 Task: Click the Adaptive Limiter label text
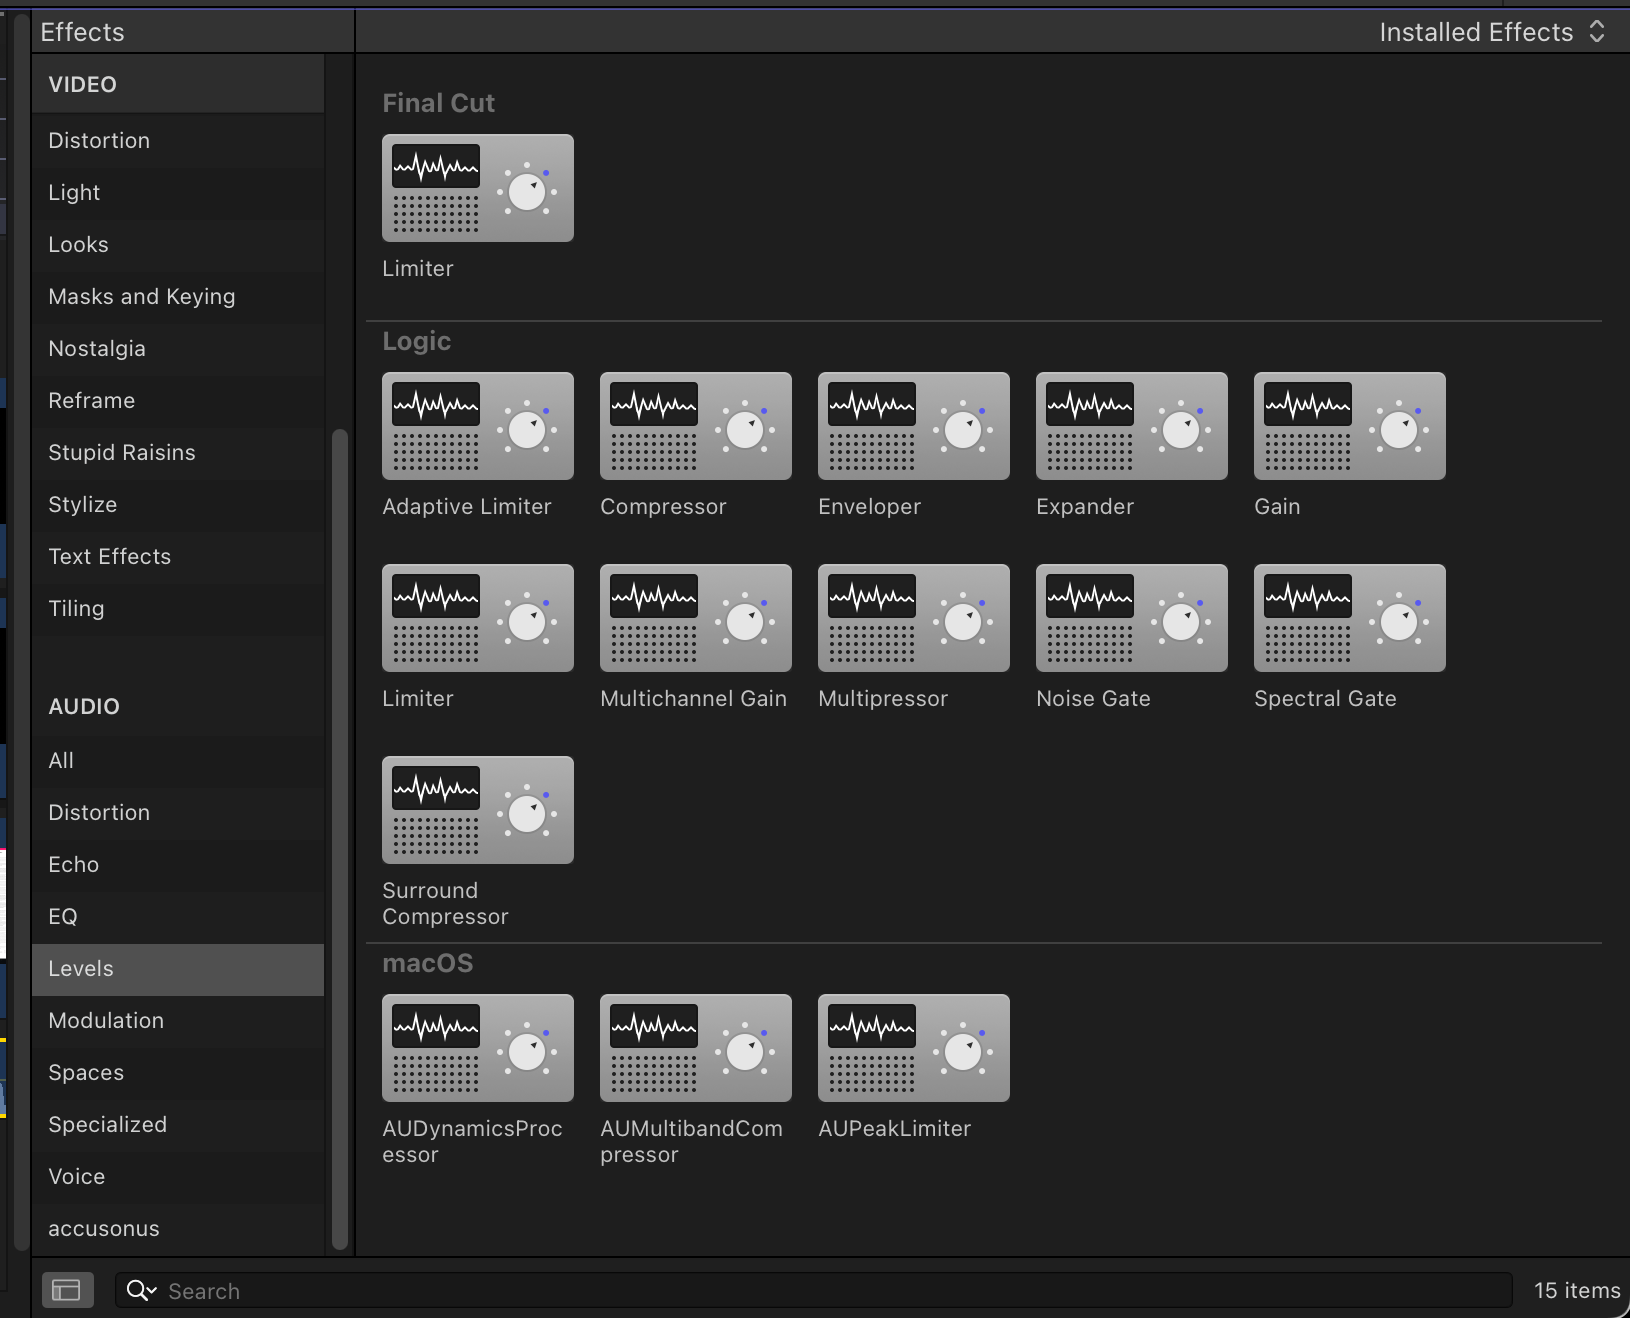[x=467, y=507]
